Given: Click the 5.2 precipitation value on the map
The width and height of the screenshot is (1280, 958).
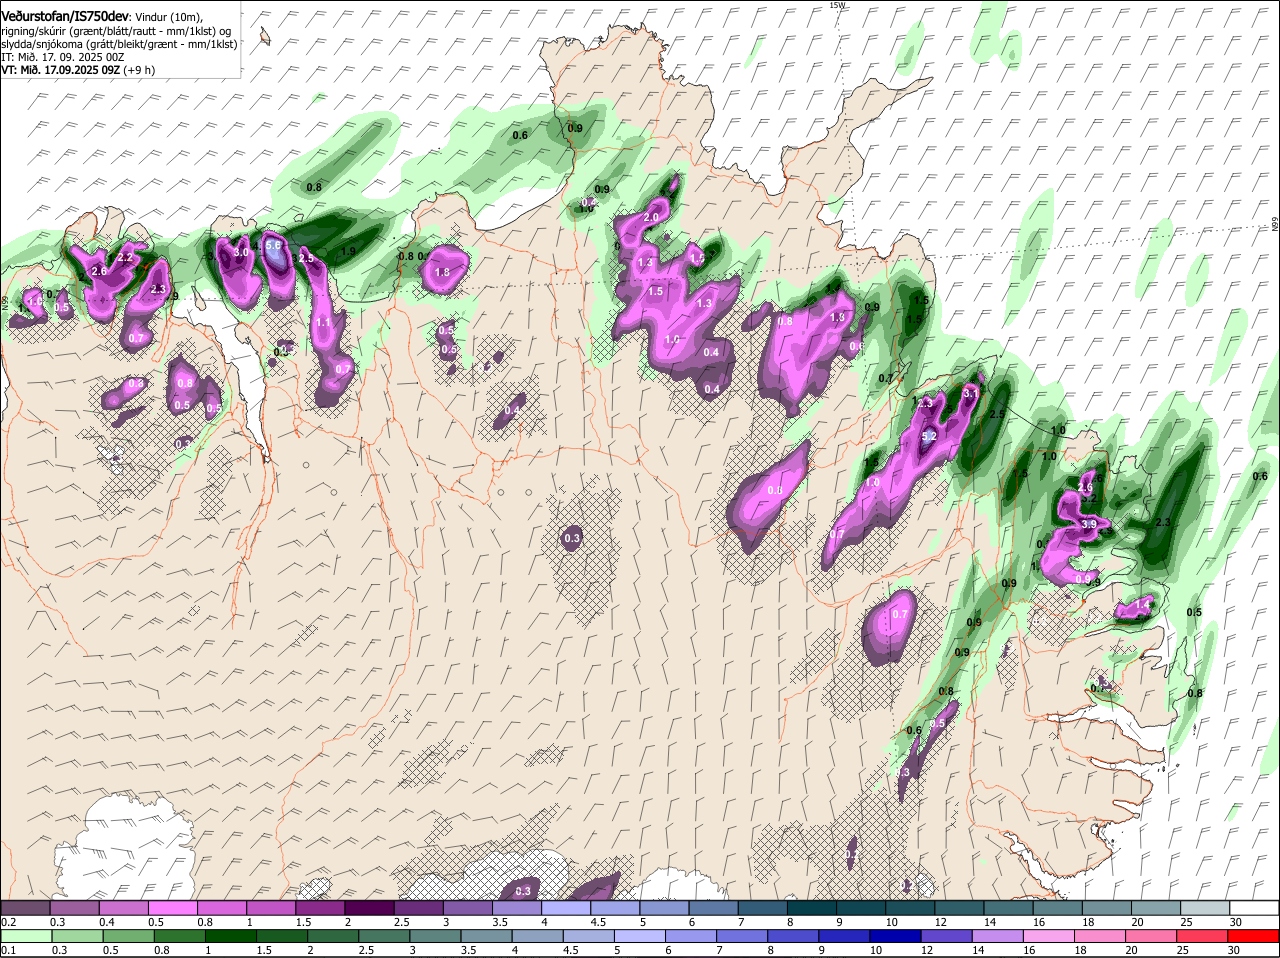Looking at the screenshot, I should 928,436.
